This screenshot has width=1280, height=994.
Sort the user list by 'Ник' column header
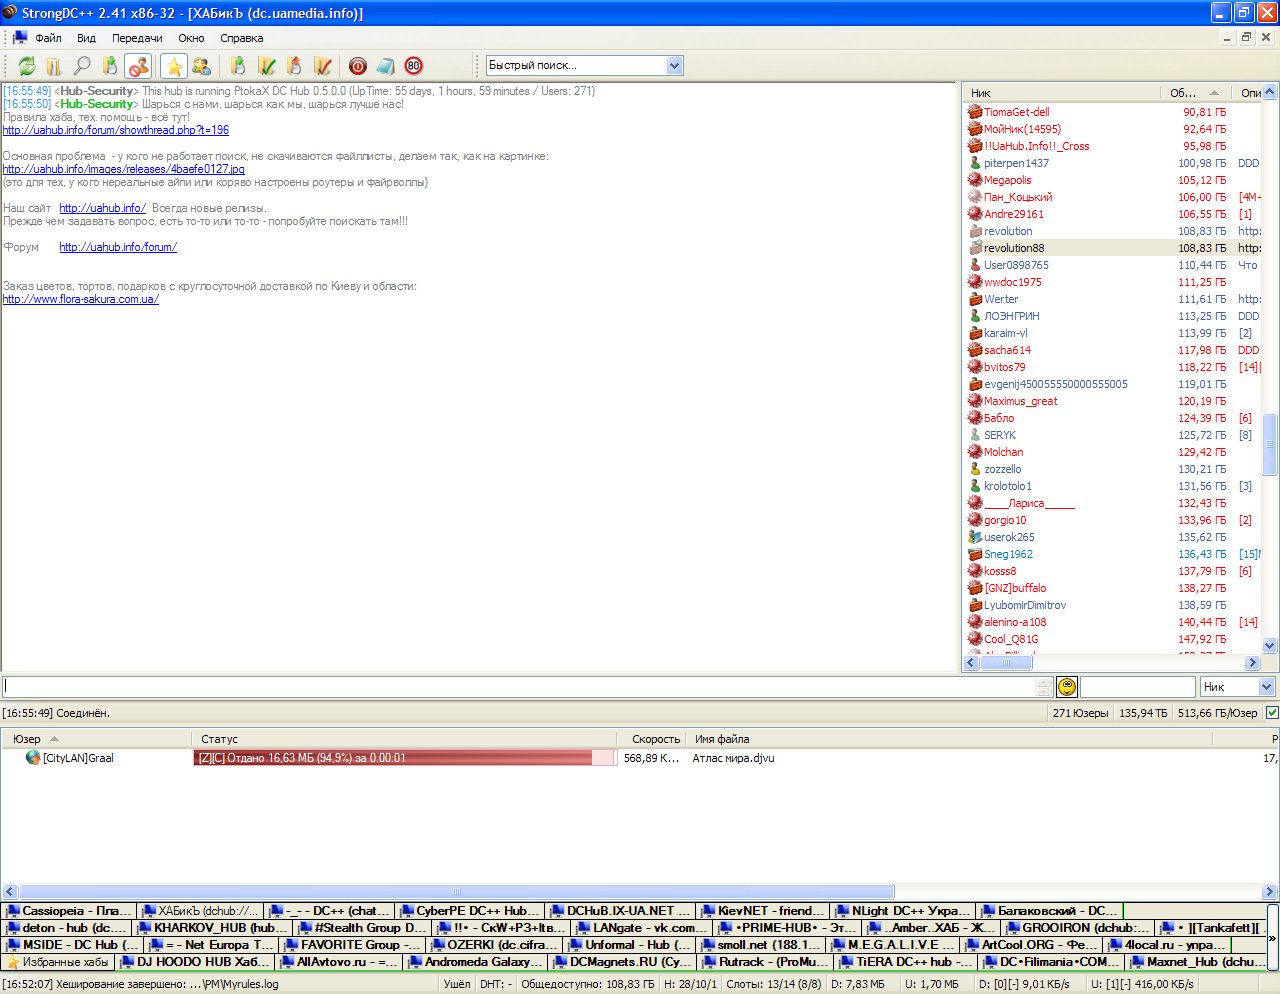pyautogui.click(x=1060, y=93)
